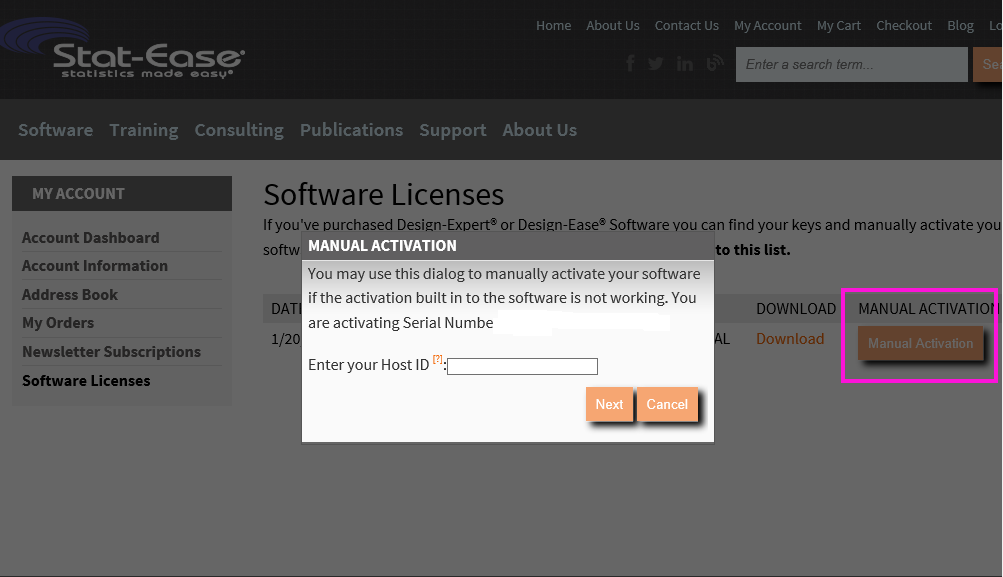Viewport: 1003px width, 577px height.
Task: Open Newsletter Subscriptions in sidebar
Action: pos(111,351)
